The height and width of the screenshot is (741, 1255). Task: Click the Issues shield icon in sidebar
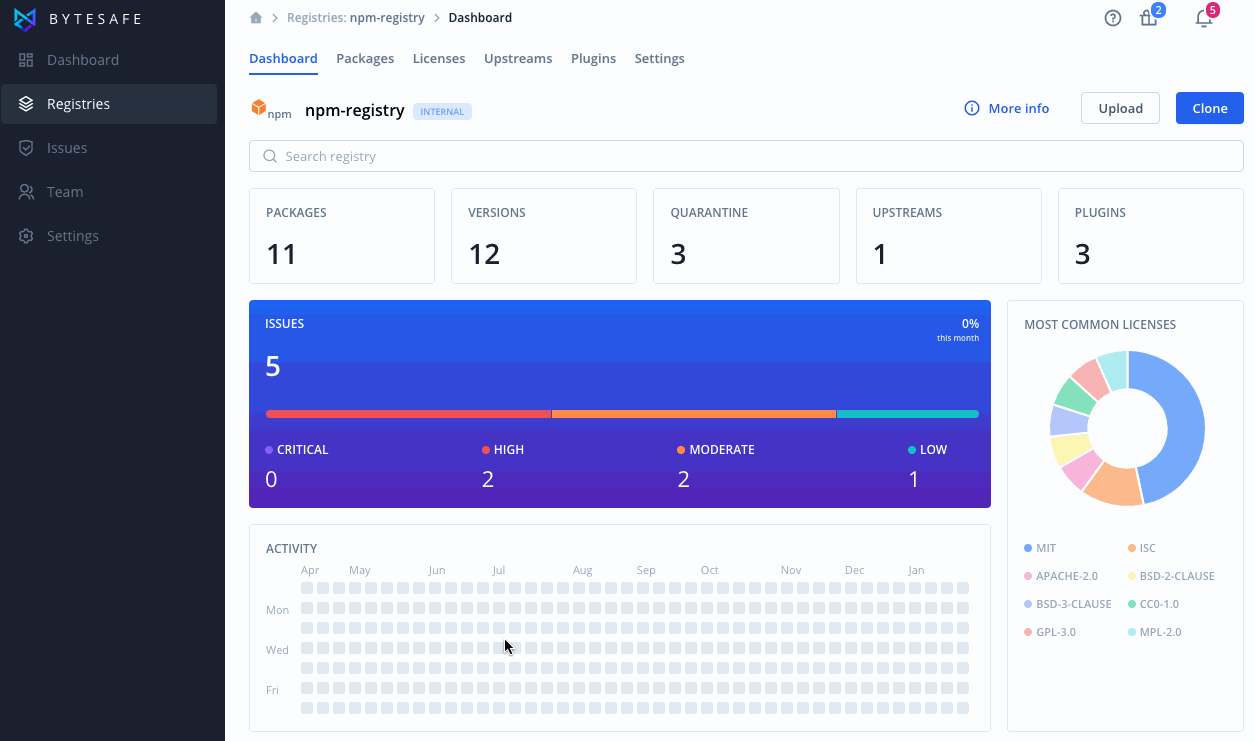(26, 148)
